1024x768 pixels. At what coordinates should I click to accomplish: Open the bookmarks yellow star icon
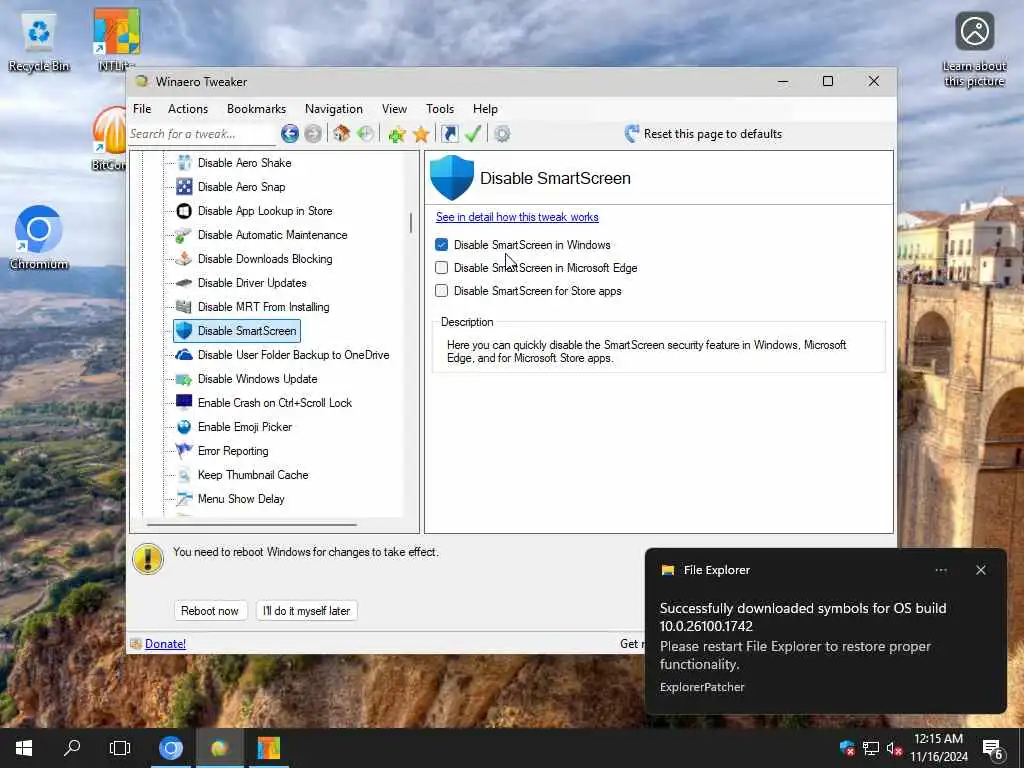click(421, 134)
